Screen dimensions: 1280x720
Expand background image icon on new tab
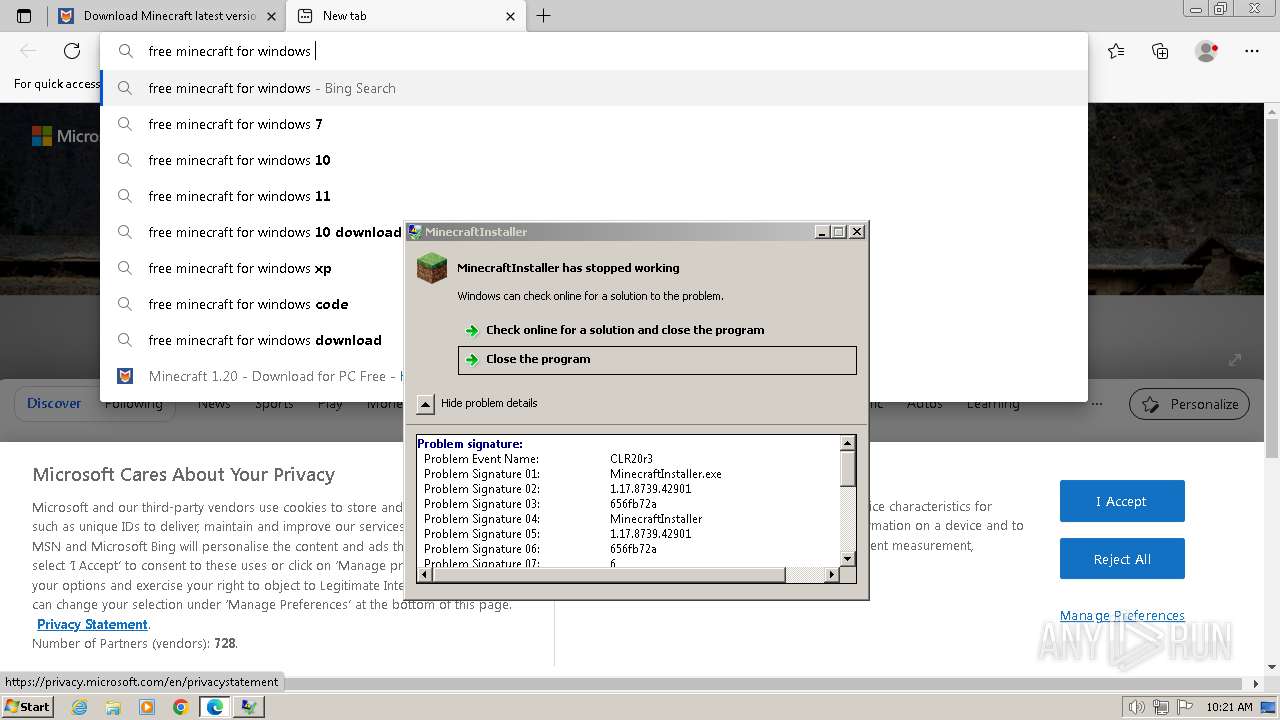(x=1235, y=360)
